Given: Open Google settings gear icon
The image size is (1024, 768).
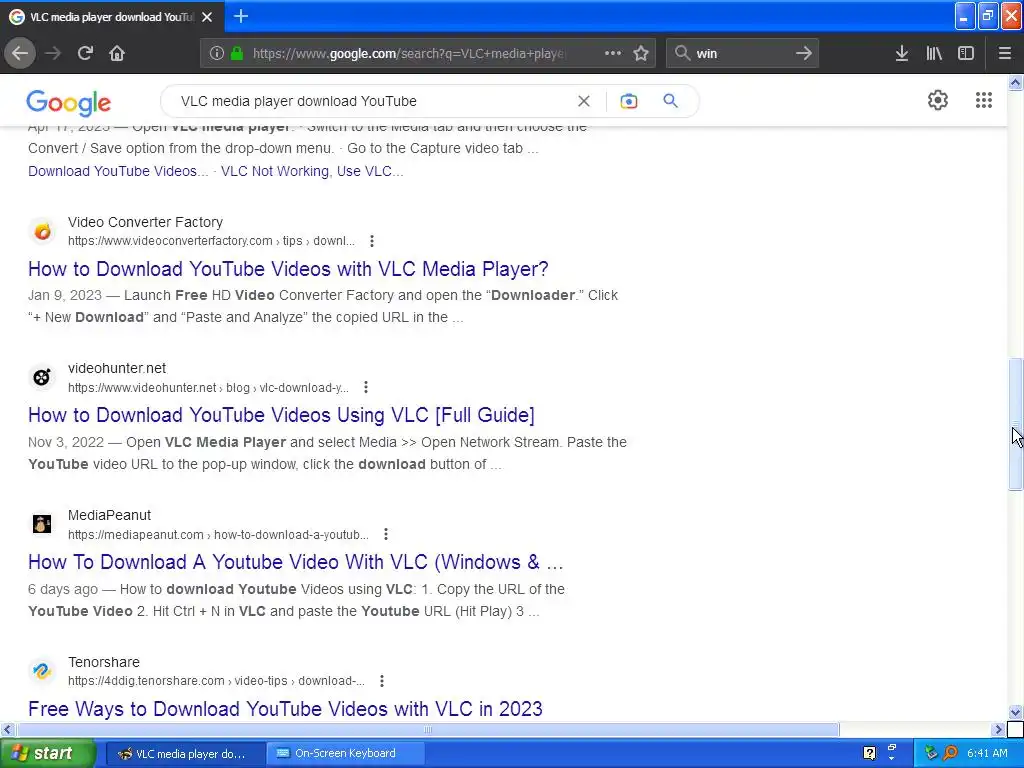Looking at the screenshot, I should [x=938, y=100].
